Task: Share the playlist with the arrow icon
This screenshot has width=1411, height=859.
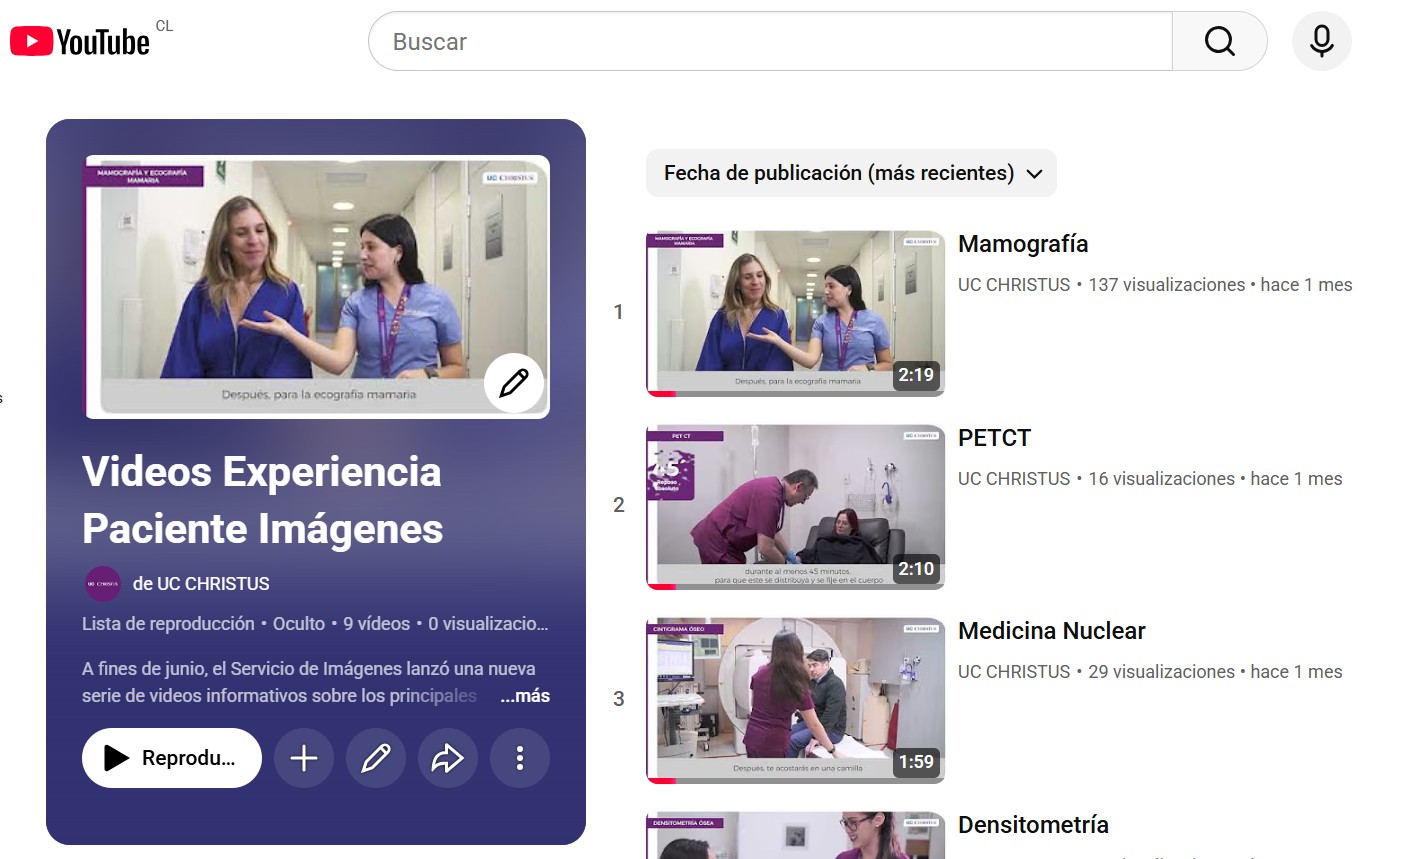Action: (448, 758)
